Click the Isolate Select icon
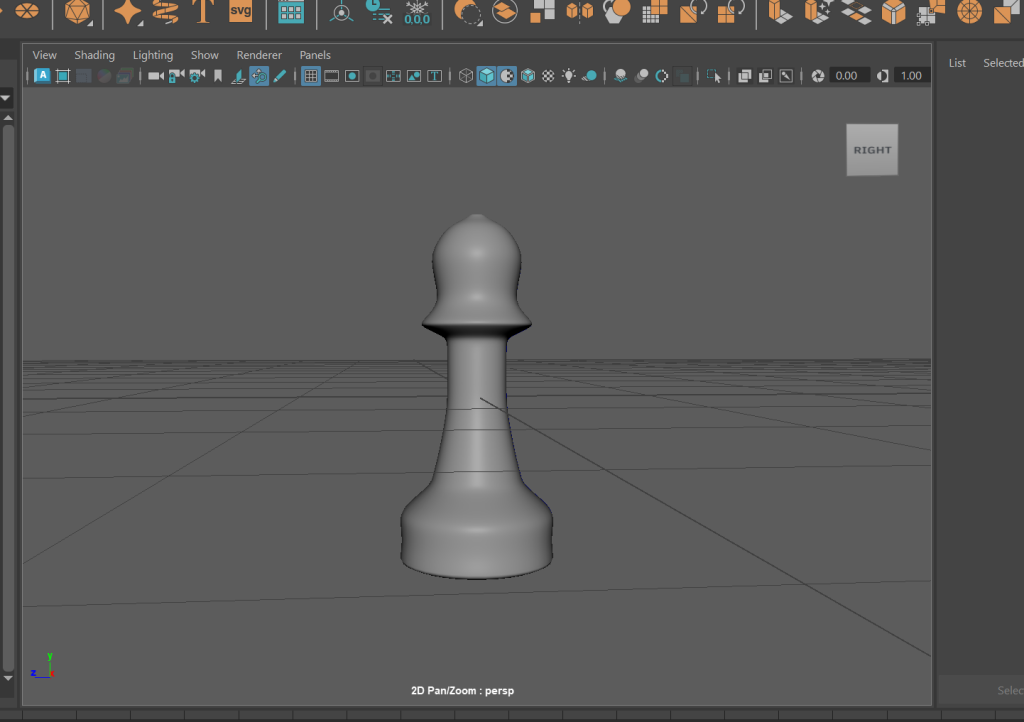Image resolution: width=1024 pixels, height=722 pixels. tap(712, 76)
